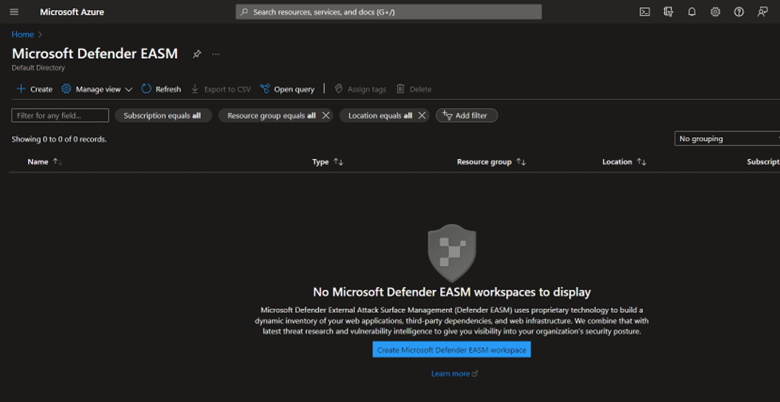This screenshot has height=402, width=780.
Task: Click the Create toolbar button
Action: (x=34, y=89)
